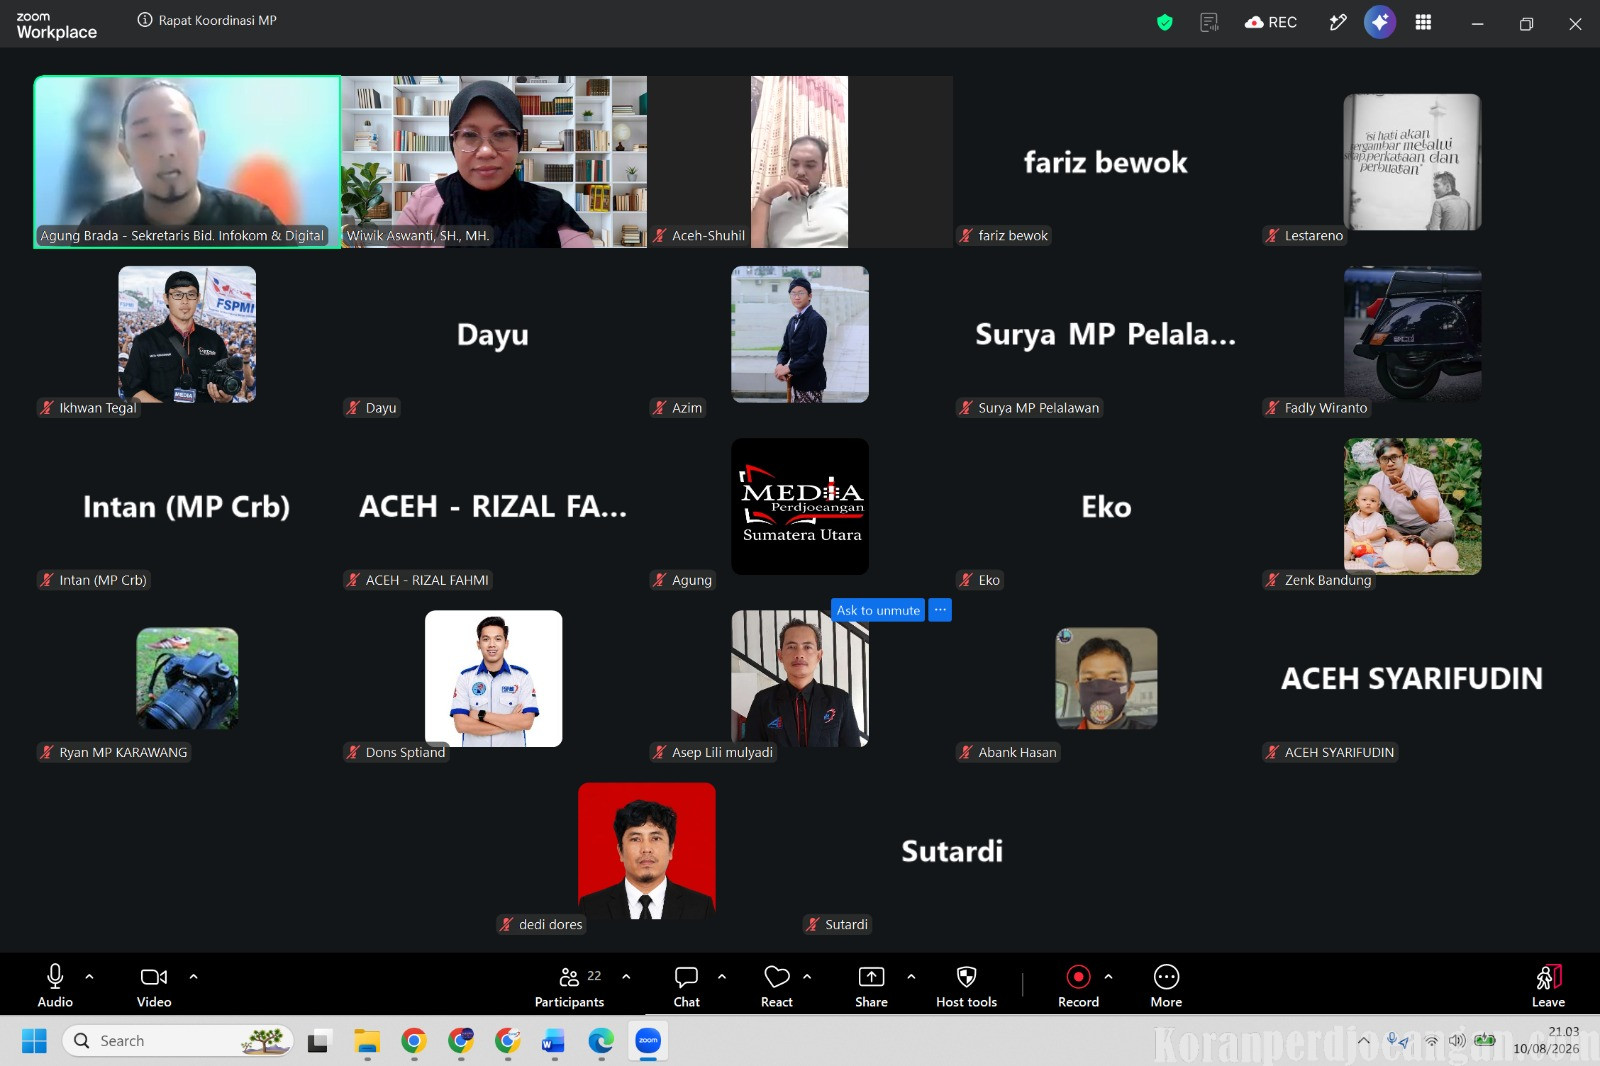Select Abank Hasan's masked profile picture
The width and height of the screenshot is (1600, 1066).
click(x=1106, y=678)
